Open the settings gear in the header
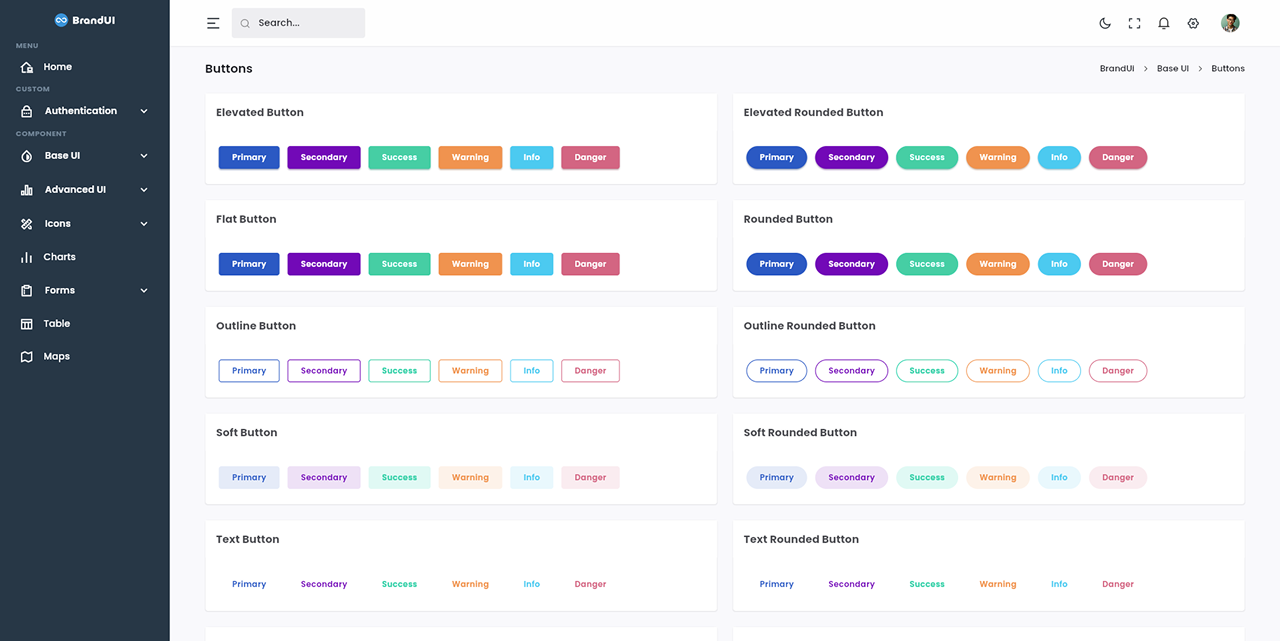1280x641 pixels. 1192,22
